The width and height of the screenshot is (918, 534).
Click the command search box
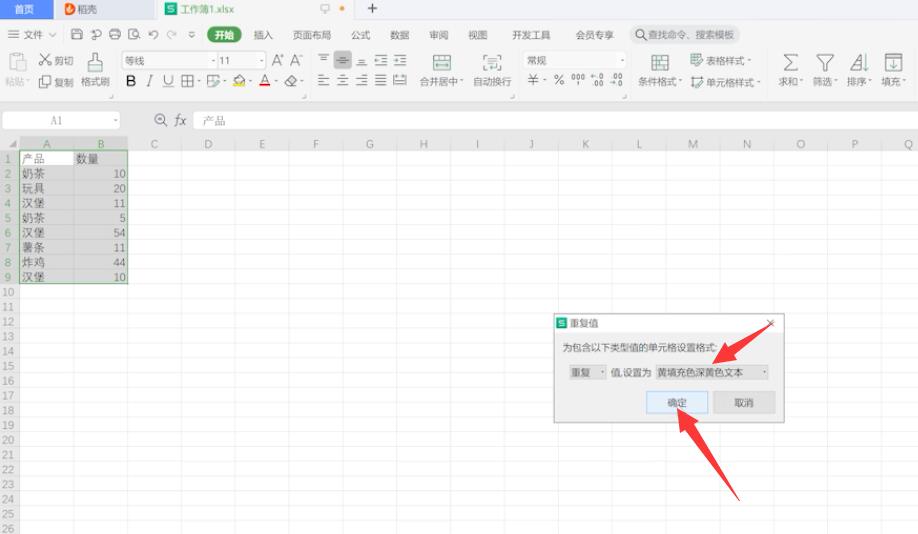click(x=684, y=35)
